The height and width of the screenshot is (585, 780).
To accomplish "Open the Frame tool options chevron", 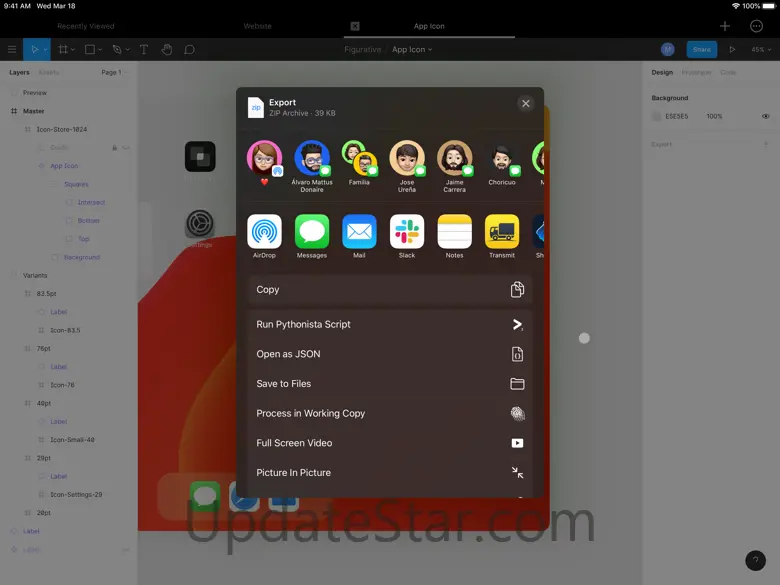I will (73, 50).
